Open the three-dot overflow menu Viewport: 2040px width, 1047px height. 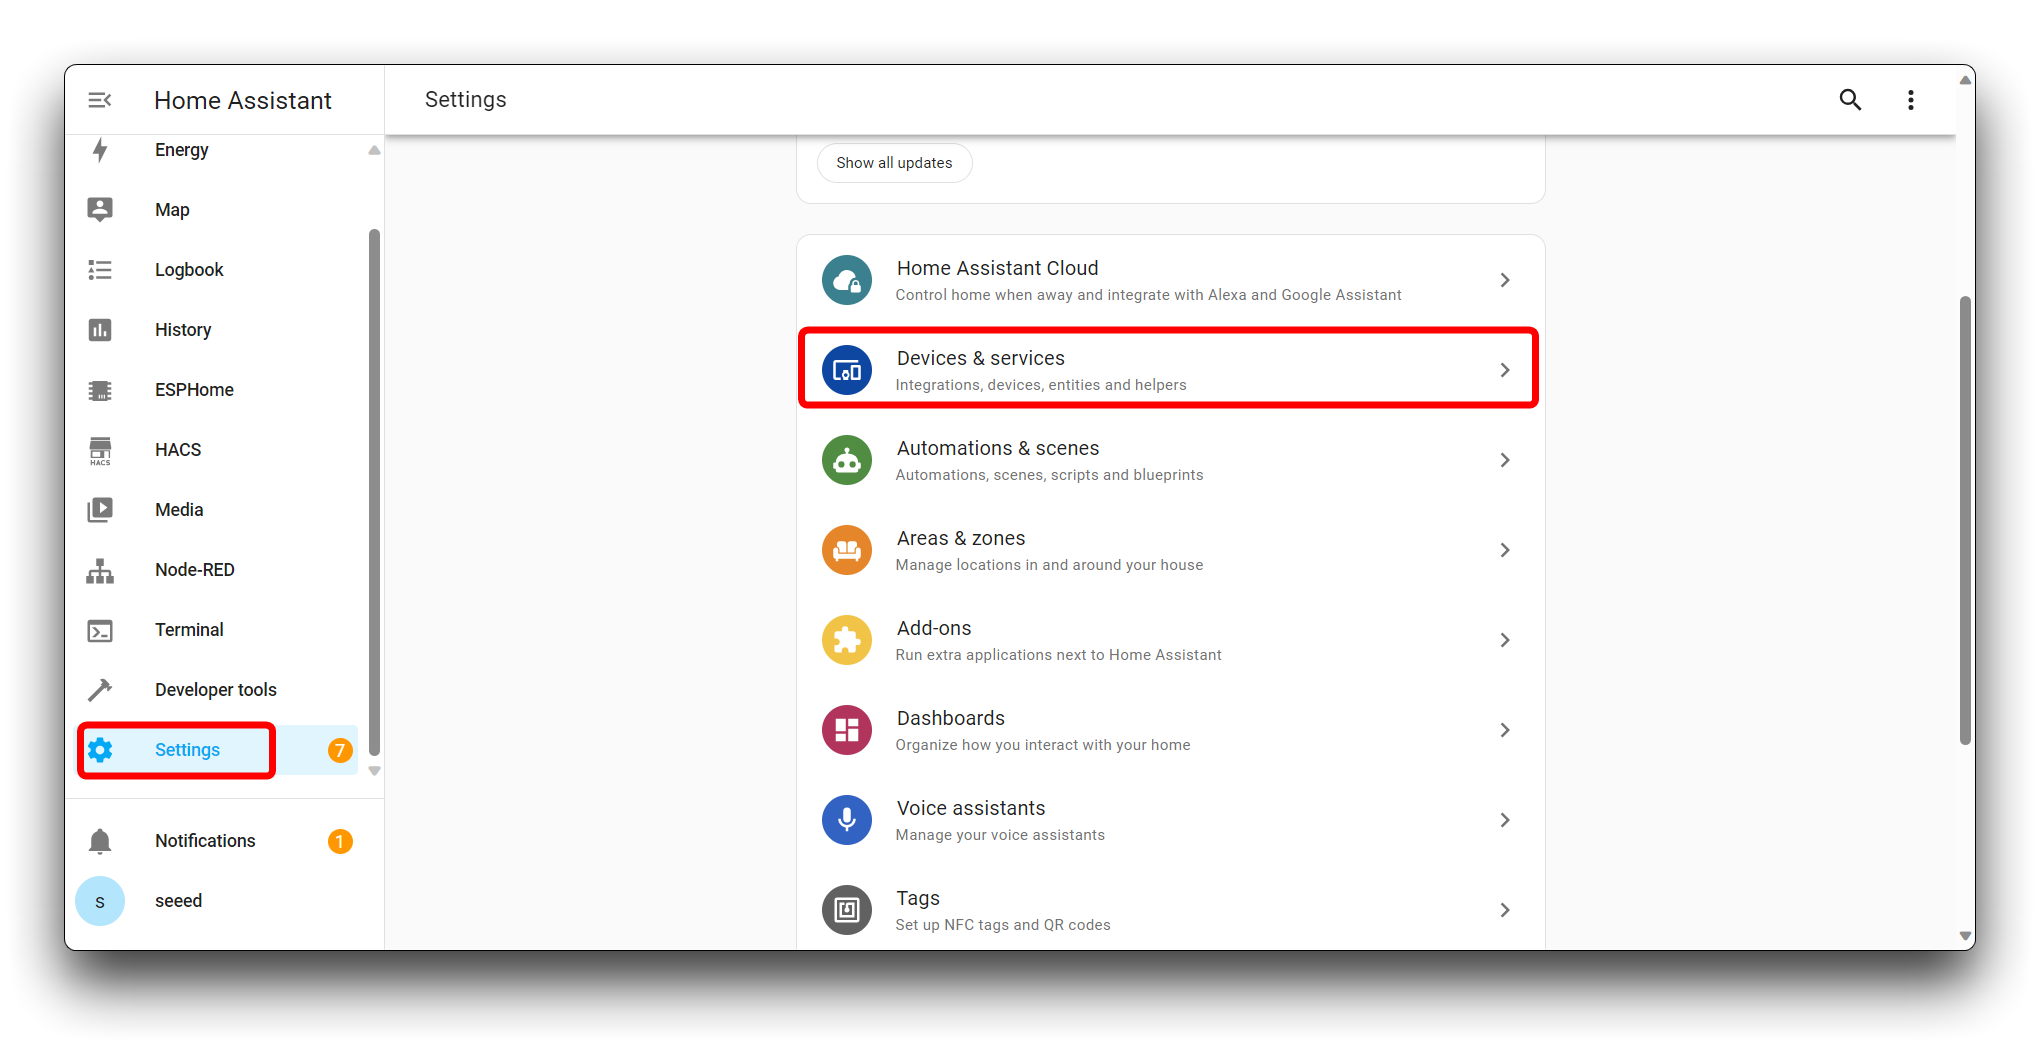(1910, 100)
